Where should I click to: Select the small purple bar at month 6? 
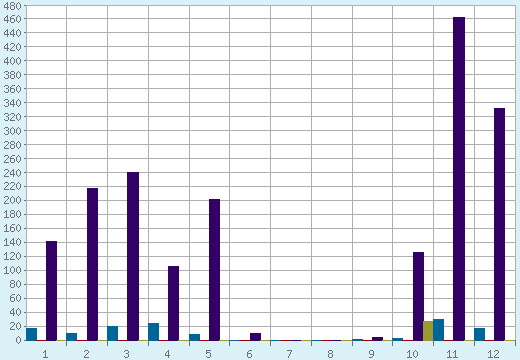click(x=255, y=337)
